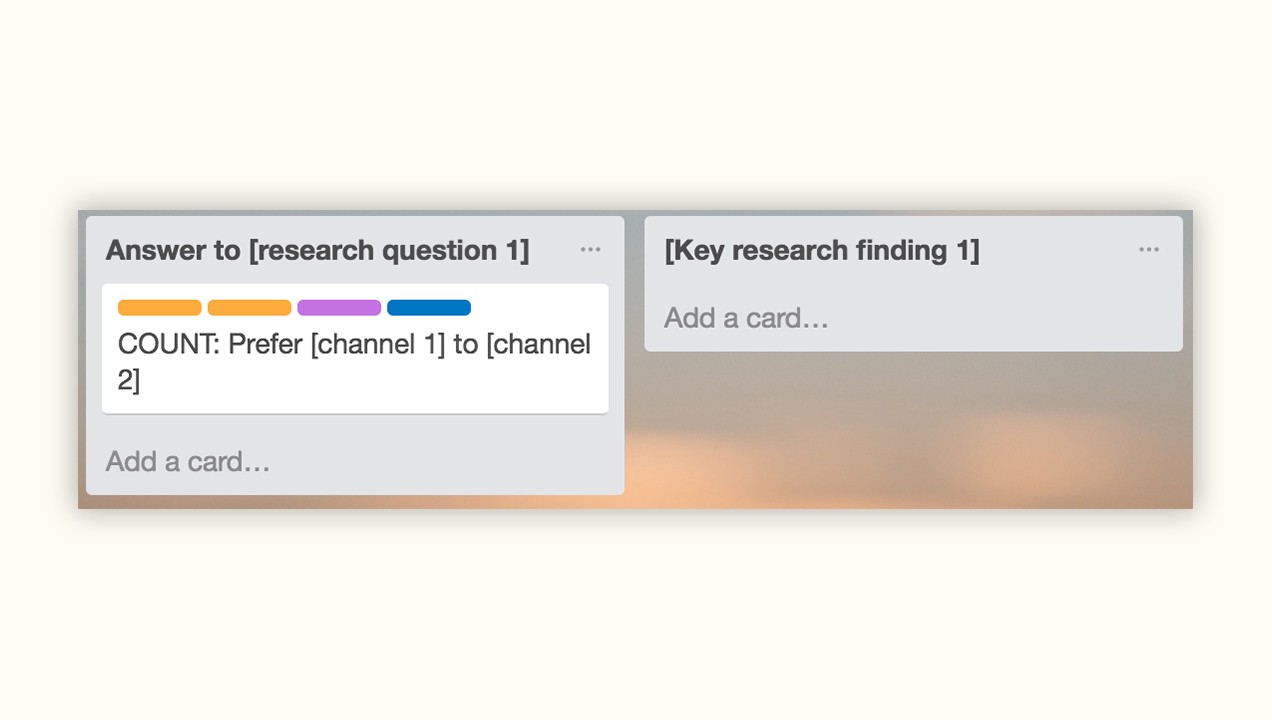The image size is (1272, 720).
Task: Click the second orange label on the card
Action: (249, 308)
